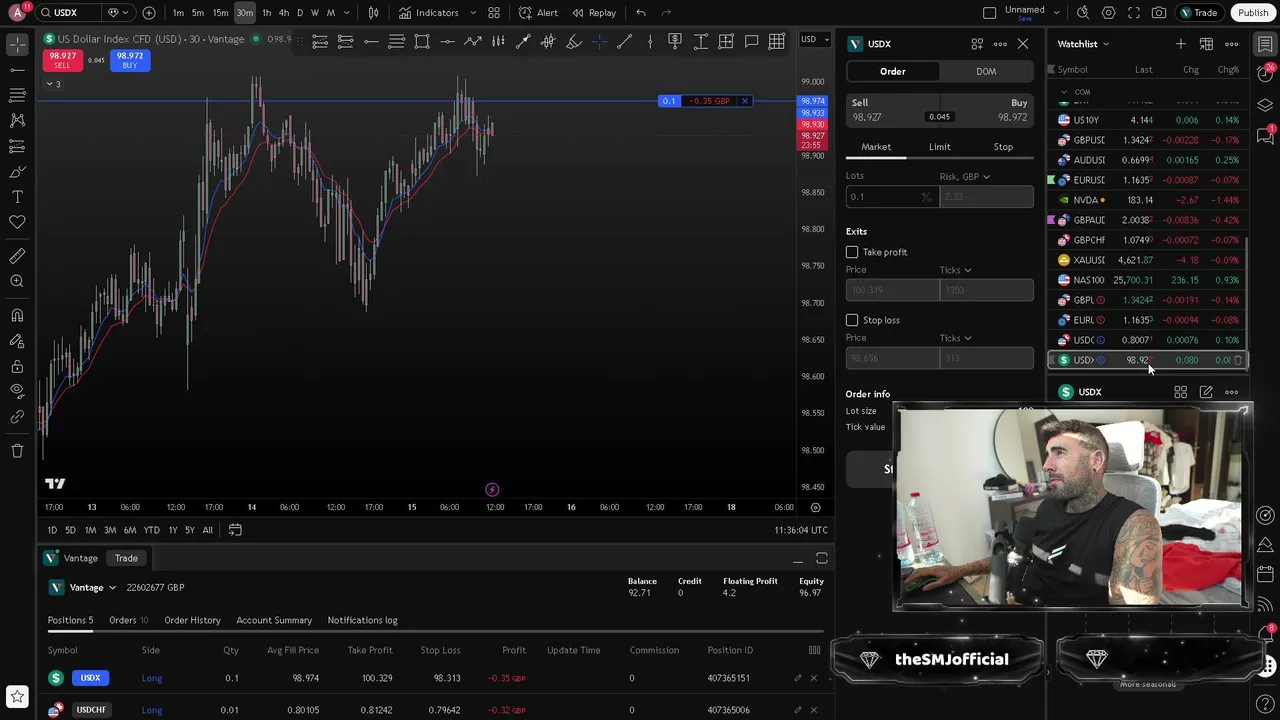Undo the last chart action
Image resolution: width=1280 pixels, height=720 pixels.
pos(641,13)
